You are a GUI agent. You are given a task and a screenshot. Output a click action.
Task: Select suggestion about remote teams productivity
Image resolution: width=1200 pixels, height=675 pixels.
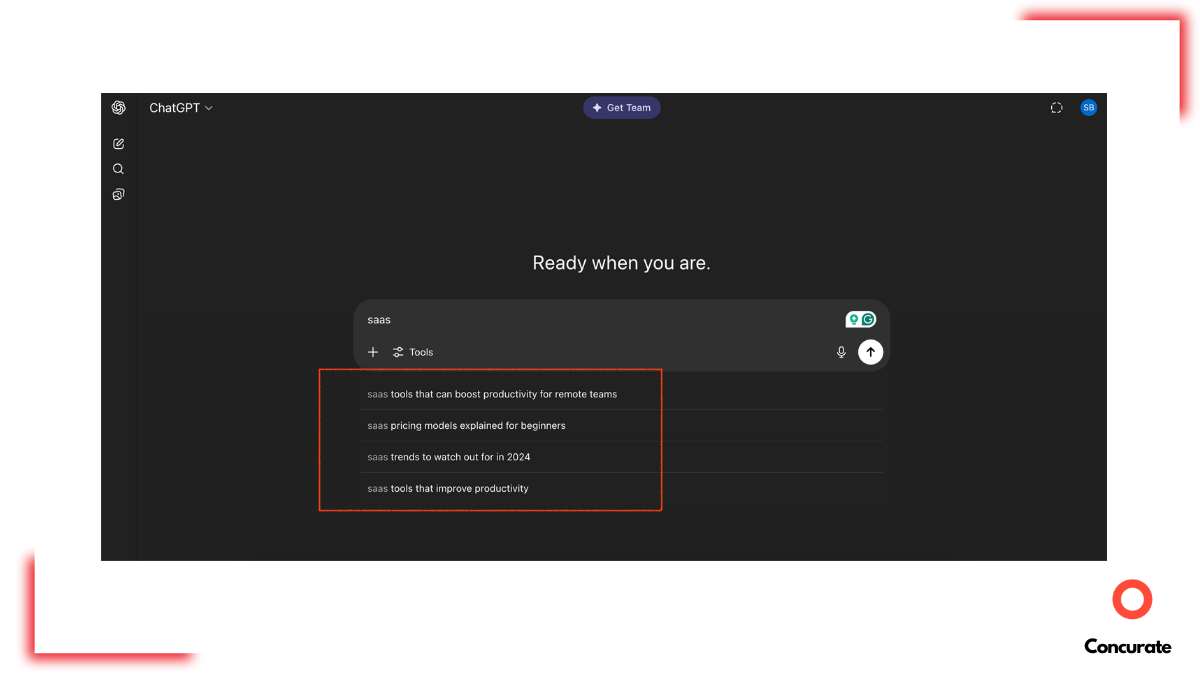coord(621,394)
